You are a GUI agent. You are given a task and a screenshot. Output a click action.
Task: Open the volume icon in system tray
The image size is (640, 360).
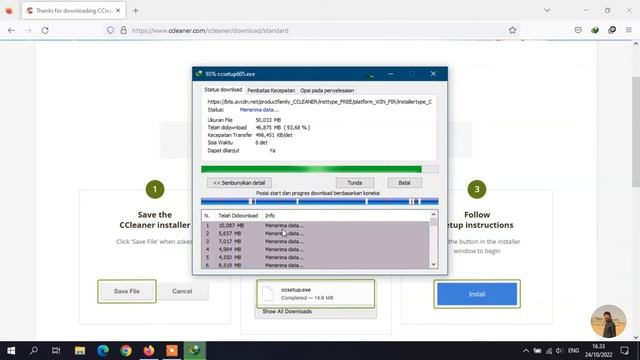click(x=559, y=351)
